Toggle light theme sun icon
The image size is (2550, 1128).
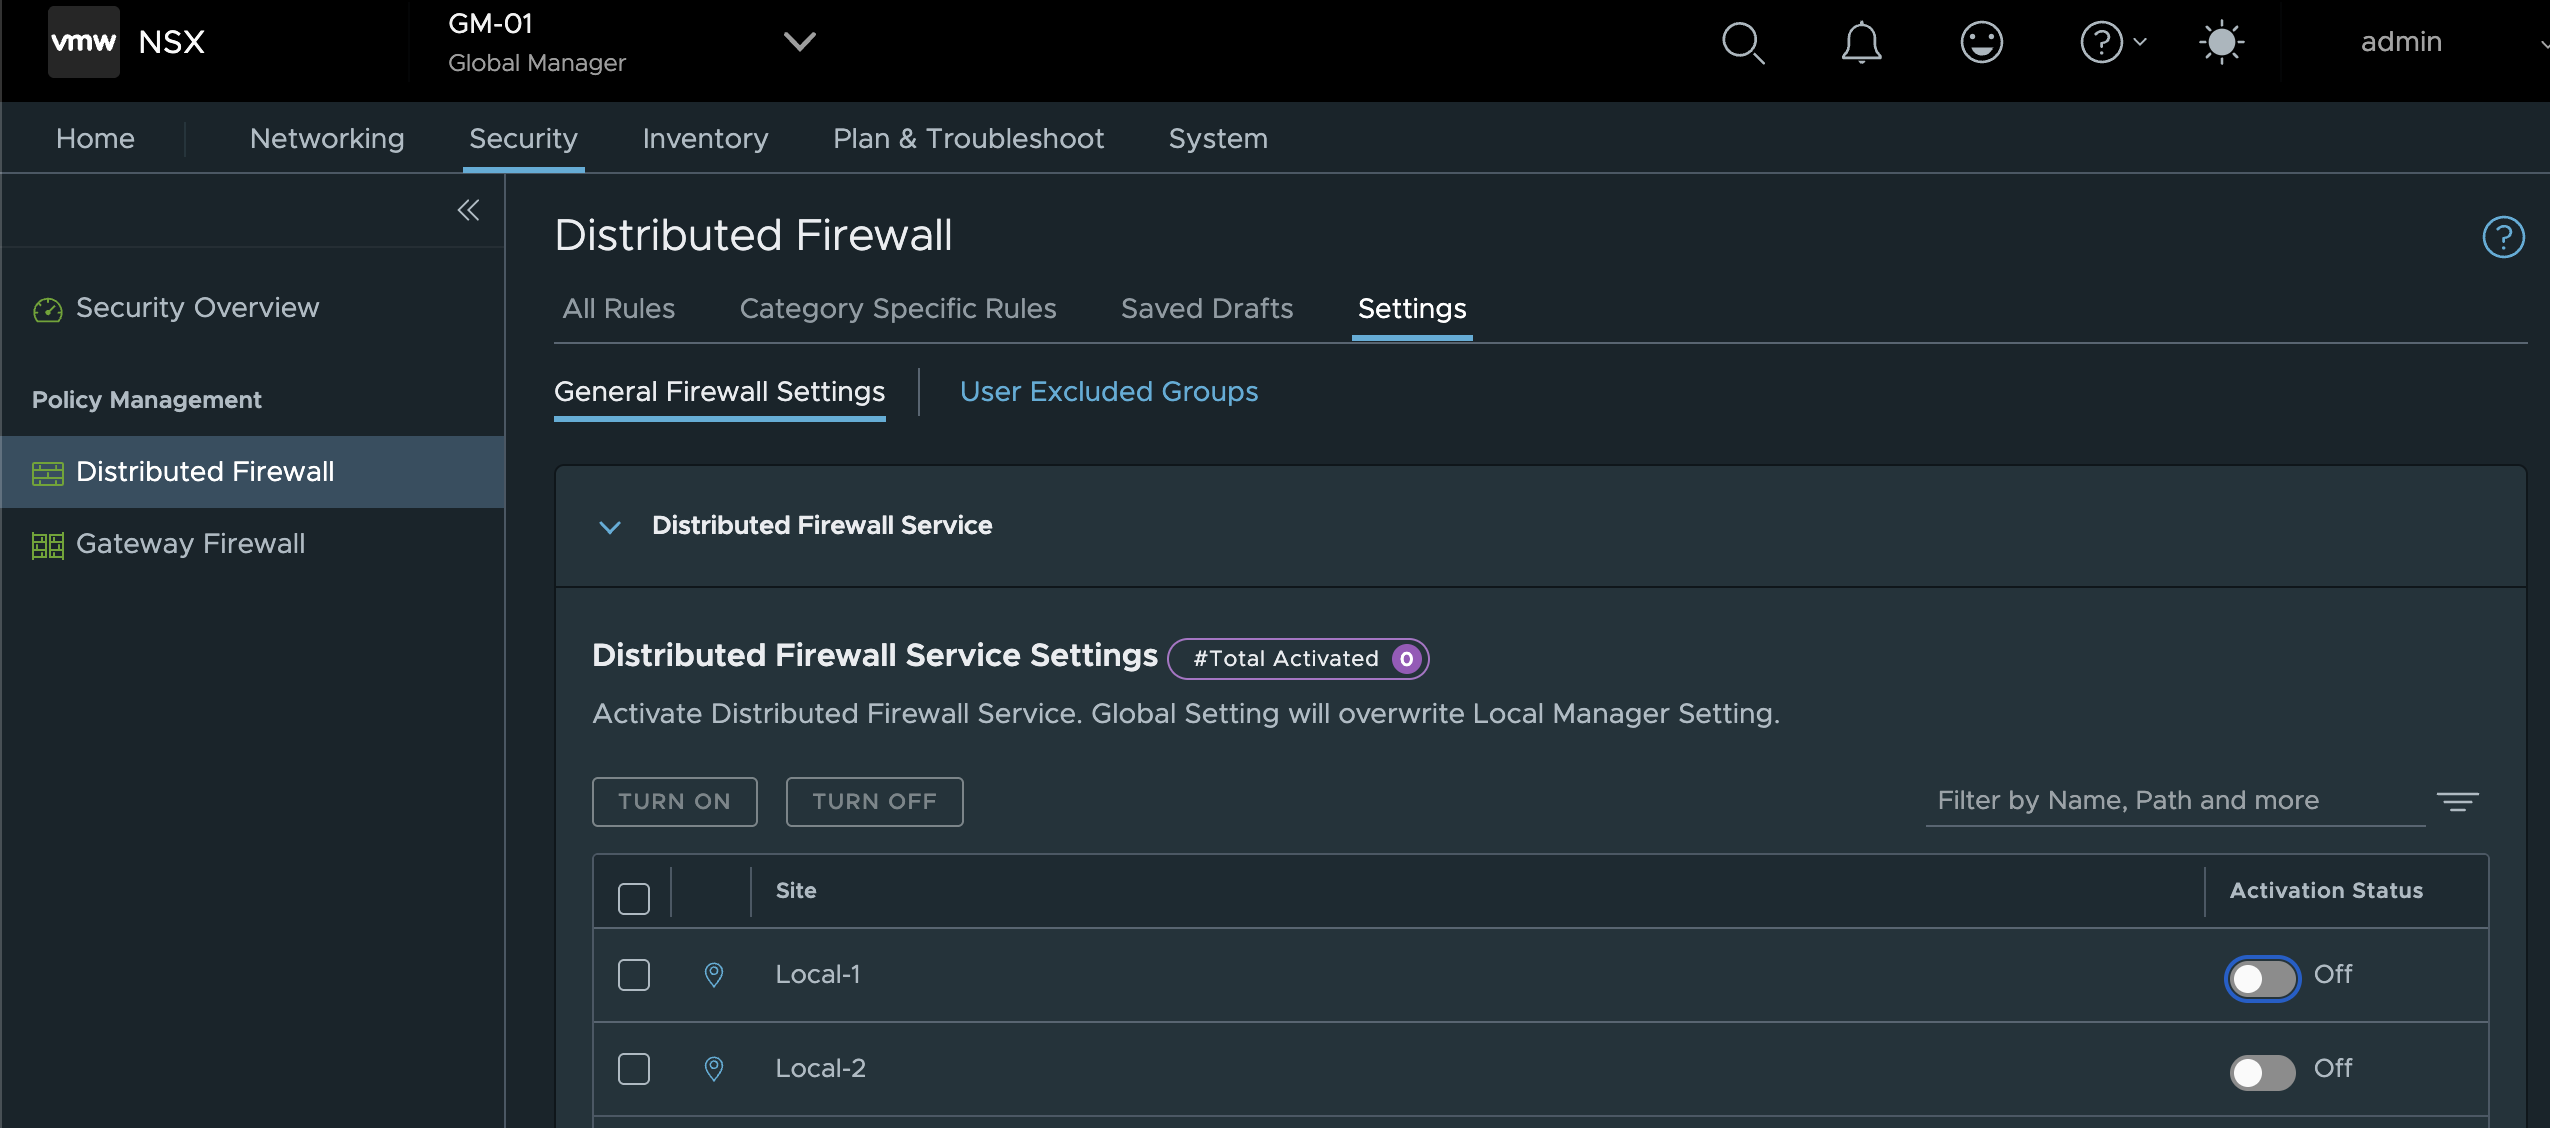coord(2221,43)
